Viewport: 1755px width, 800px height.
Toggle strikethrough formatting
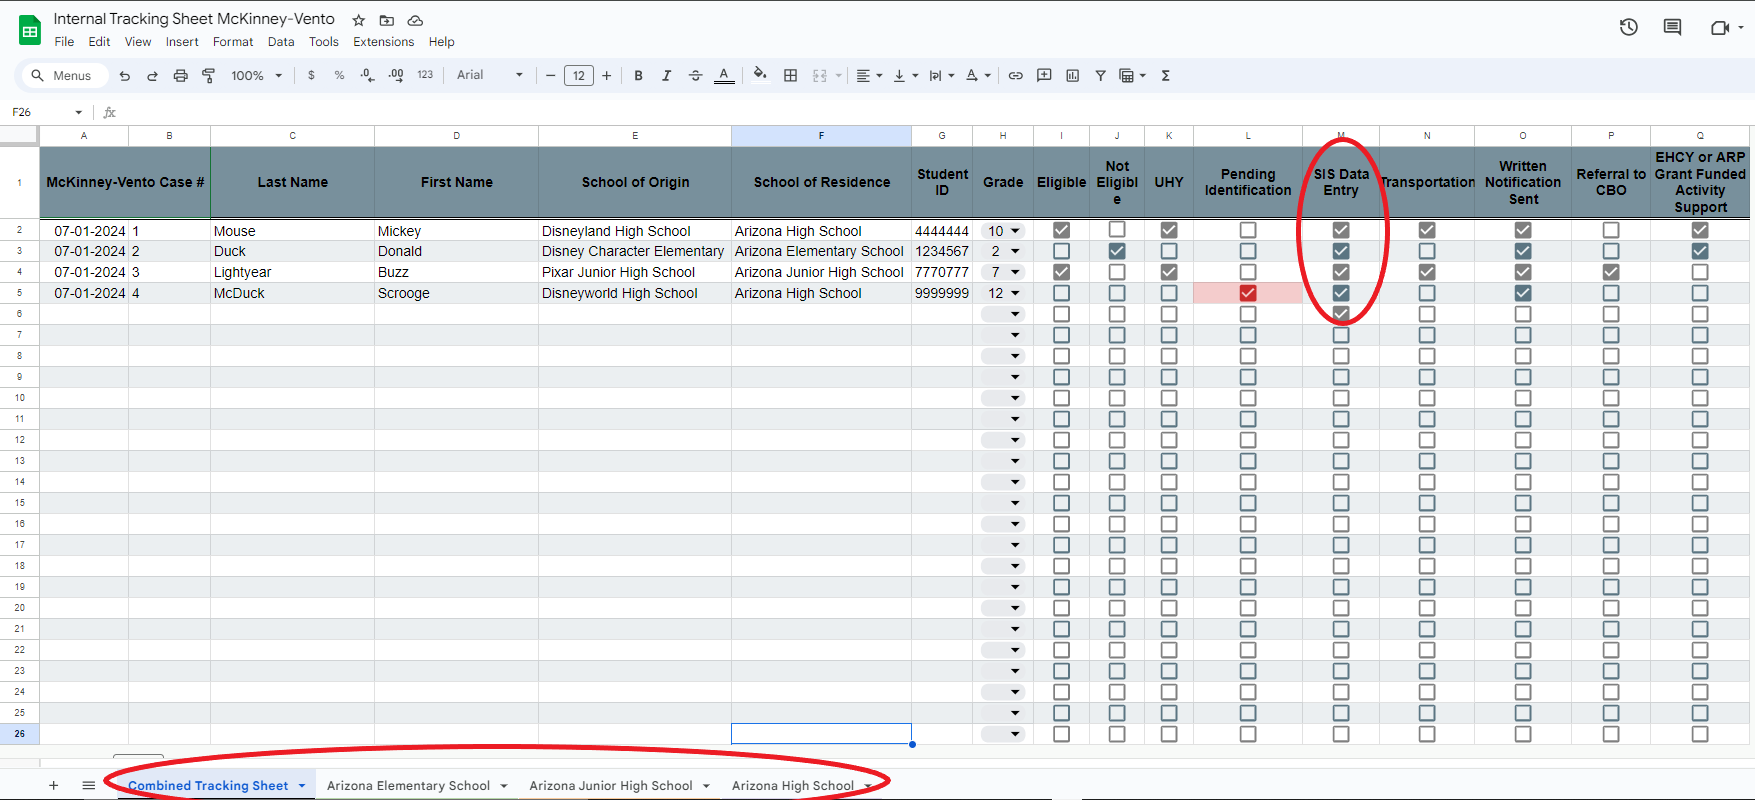tap(695, 76)
